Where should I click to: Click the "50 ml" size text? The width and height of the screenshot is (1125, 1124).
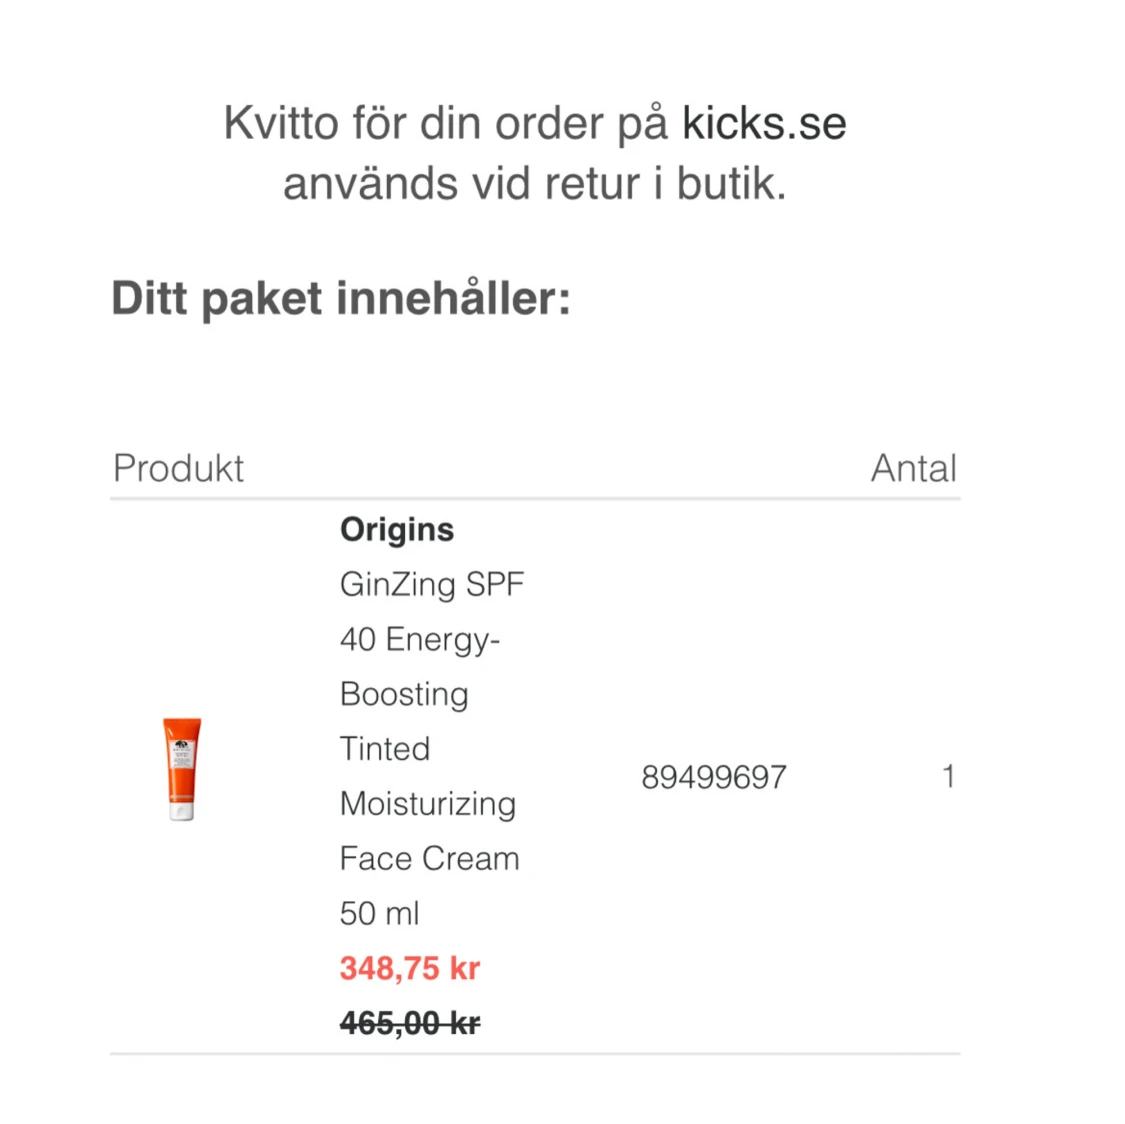pos(380,913)
